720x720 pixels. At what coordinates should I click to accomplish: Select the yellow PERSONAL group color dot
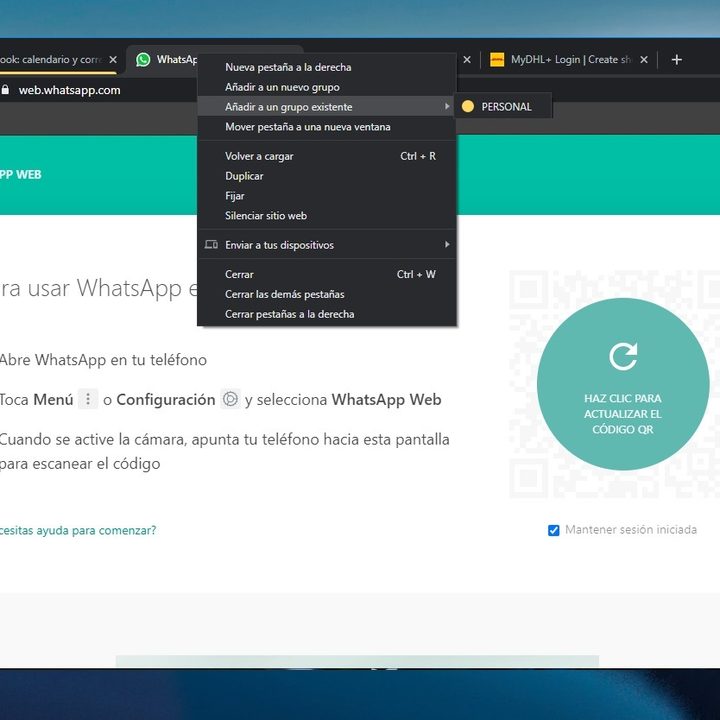tap(467, 107)
